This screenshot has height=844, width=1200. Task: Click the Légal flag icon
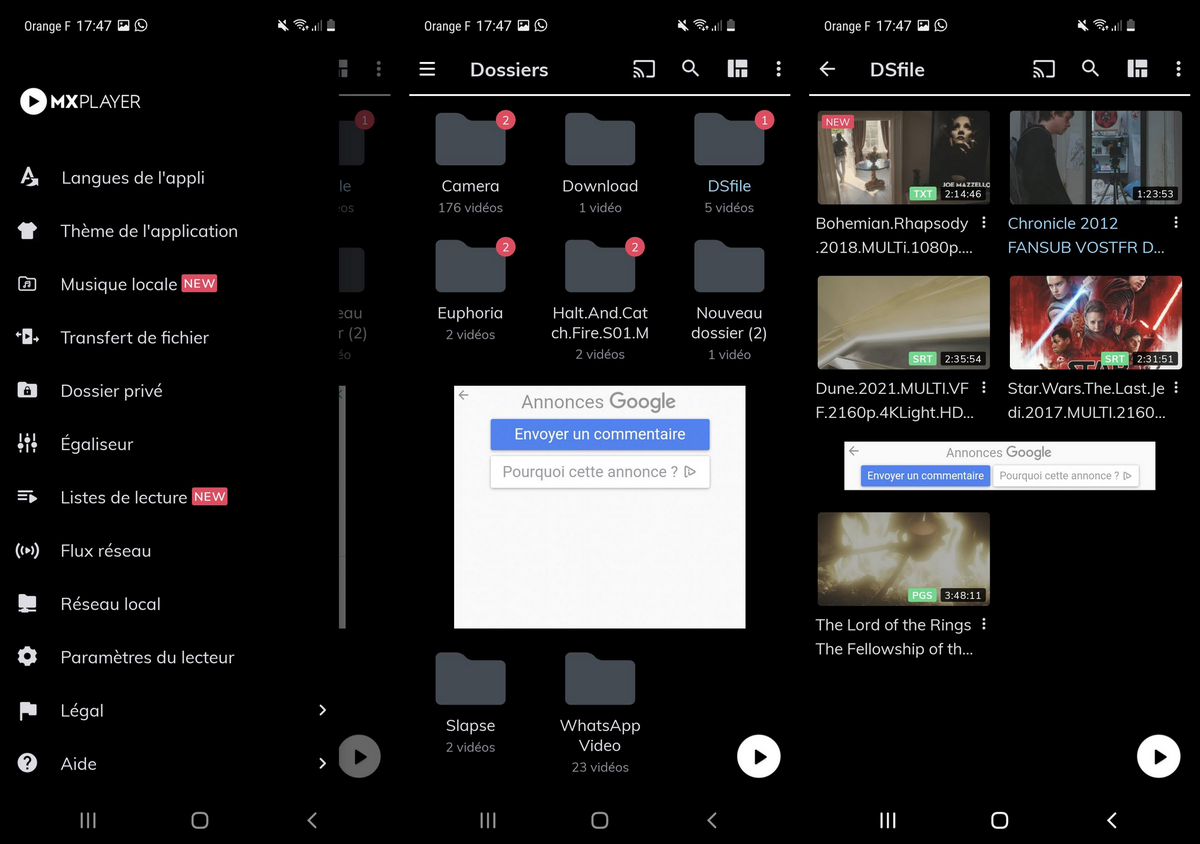click(x=28, y=710)
